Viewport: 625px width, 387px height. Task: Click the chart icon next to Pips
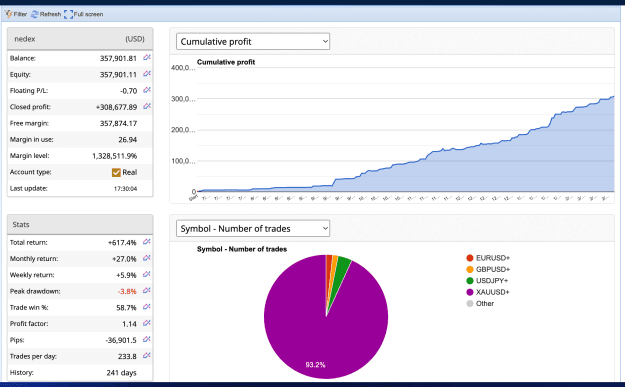click(x=147, y=340)
